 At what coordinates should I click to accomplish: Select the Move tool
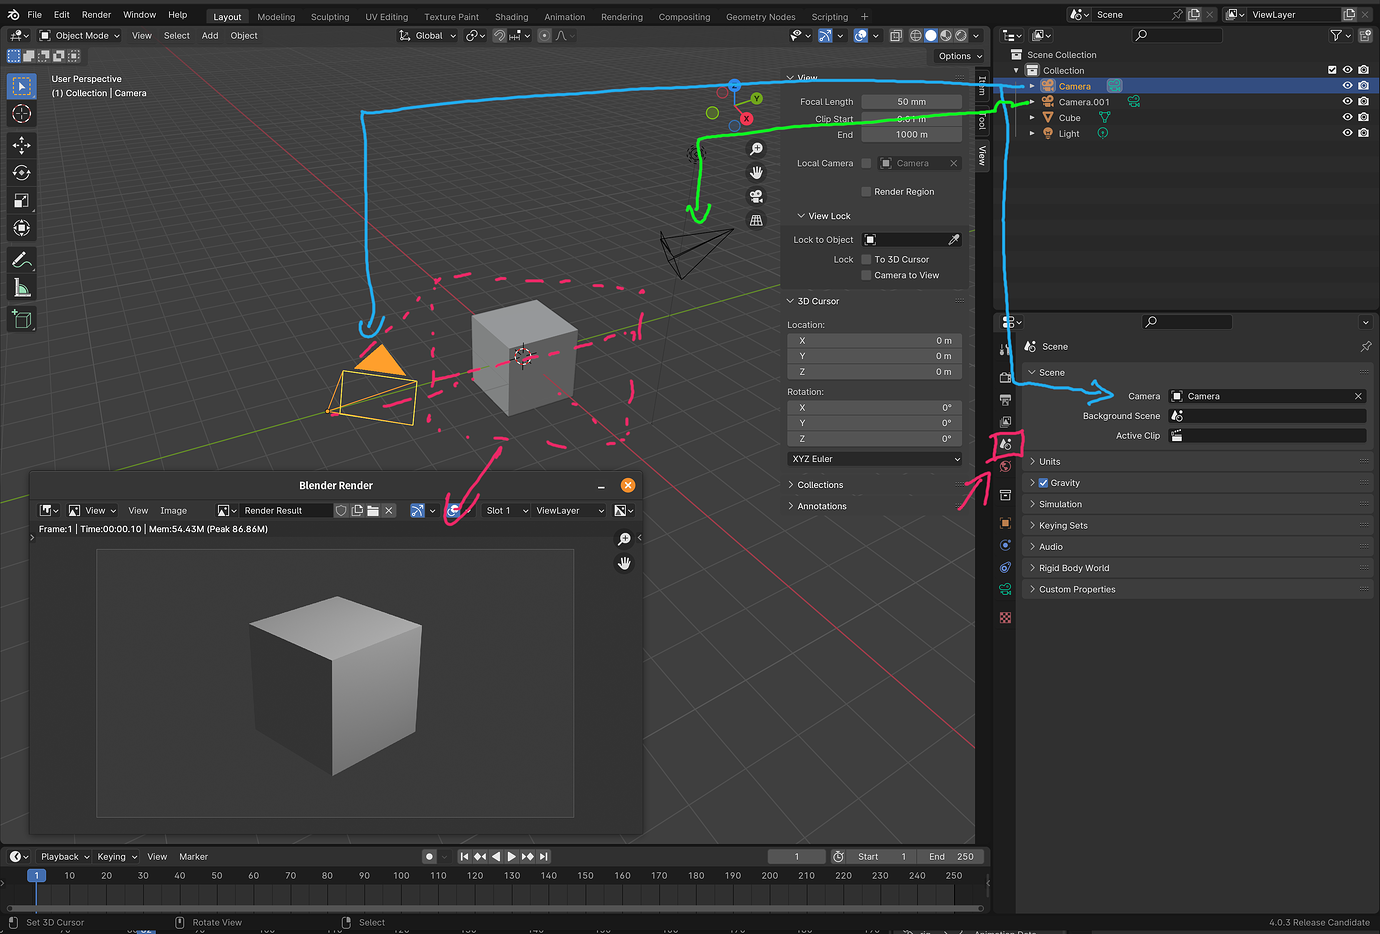(x=21, y=145)
